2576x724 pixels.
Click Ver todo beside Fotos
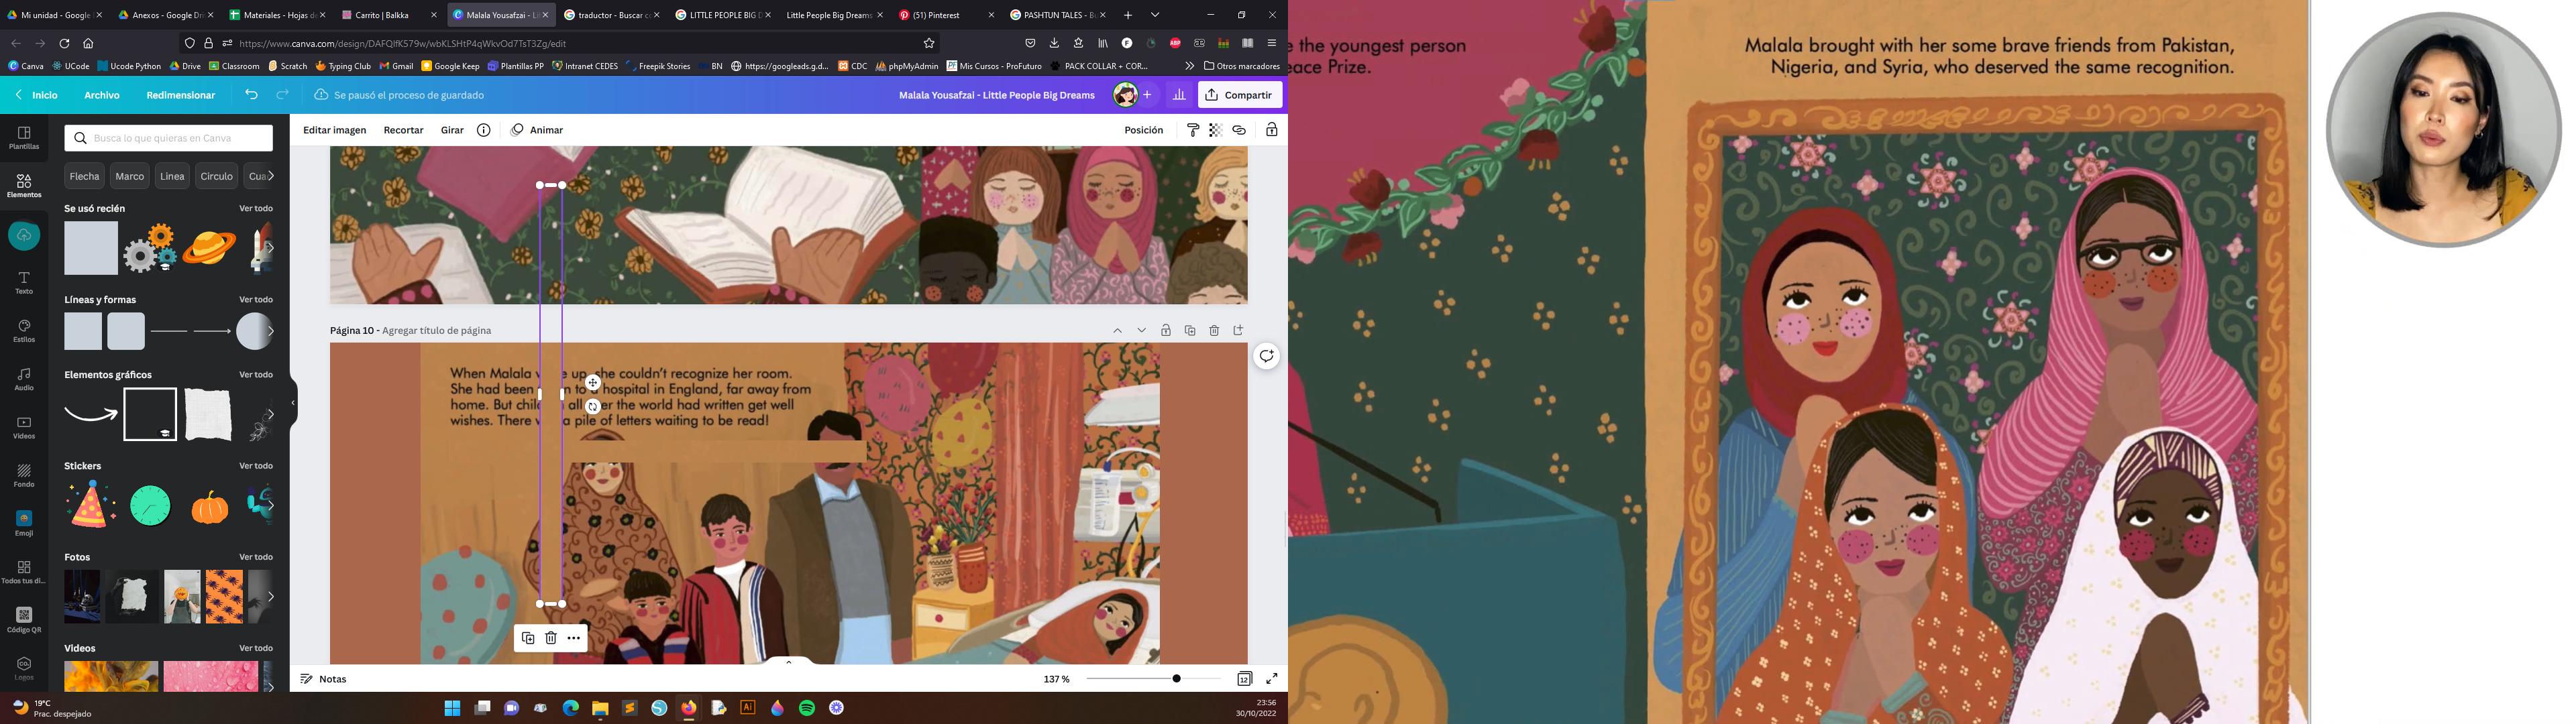(256, 557)
